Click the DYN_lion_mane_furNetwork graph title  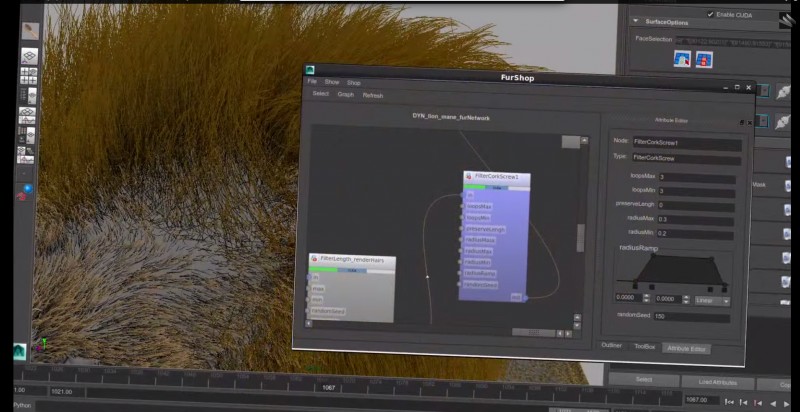tap(451, 117)
